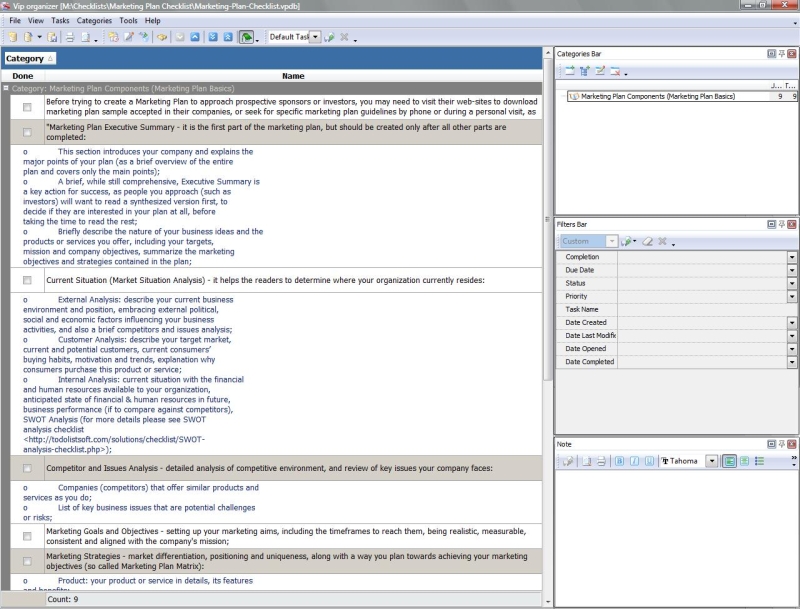Open the Tools menu

coord(128,20)
